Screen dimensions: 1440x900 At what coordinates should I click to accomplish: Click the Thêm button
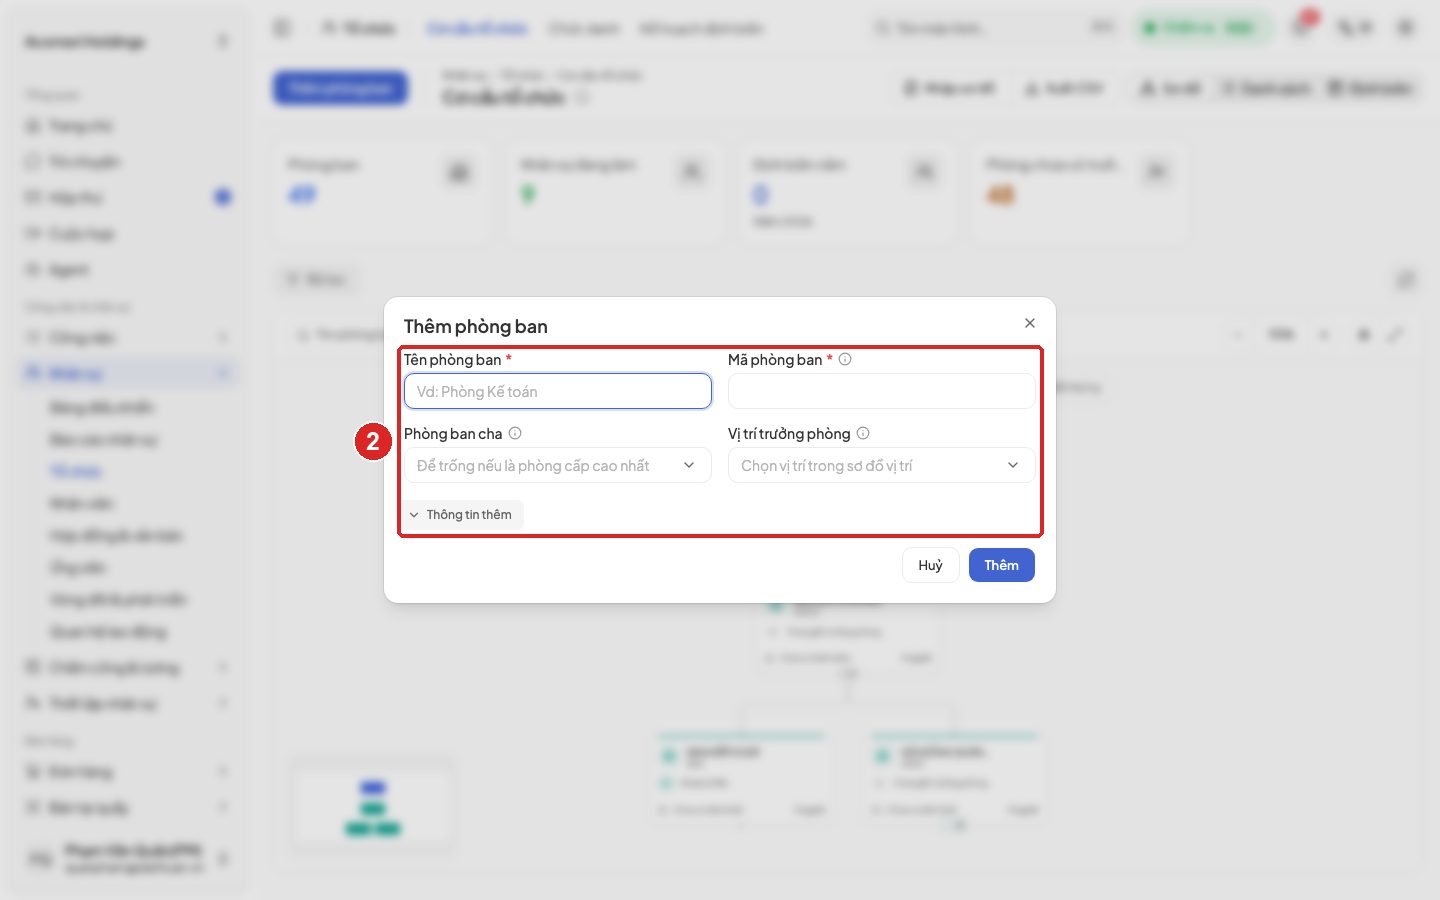(x=1002, y=565)
